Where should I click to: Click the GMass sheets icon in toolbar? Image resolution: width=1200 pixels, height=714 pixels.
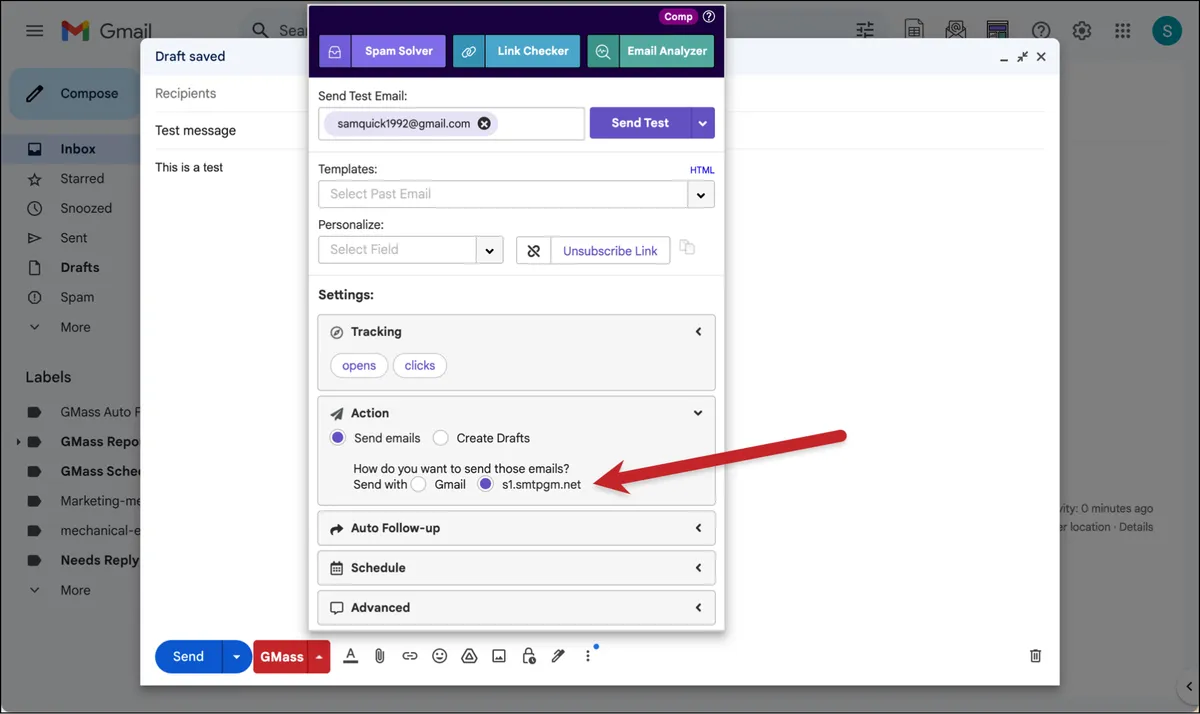[x=913, y=30]
